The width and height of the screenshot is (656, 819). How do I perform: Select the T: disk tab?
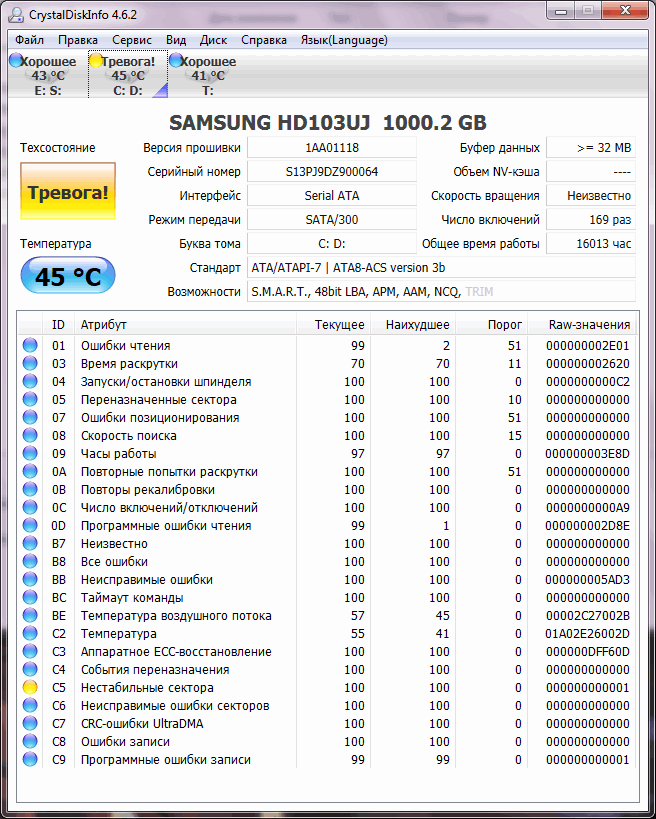click(x=208, y=75)
